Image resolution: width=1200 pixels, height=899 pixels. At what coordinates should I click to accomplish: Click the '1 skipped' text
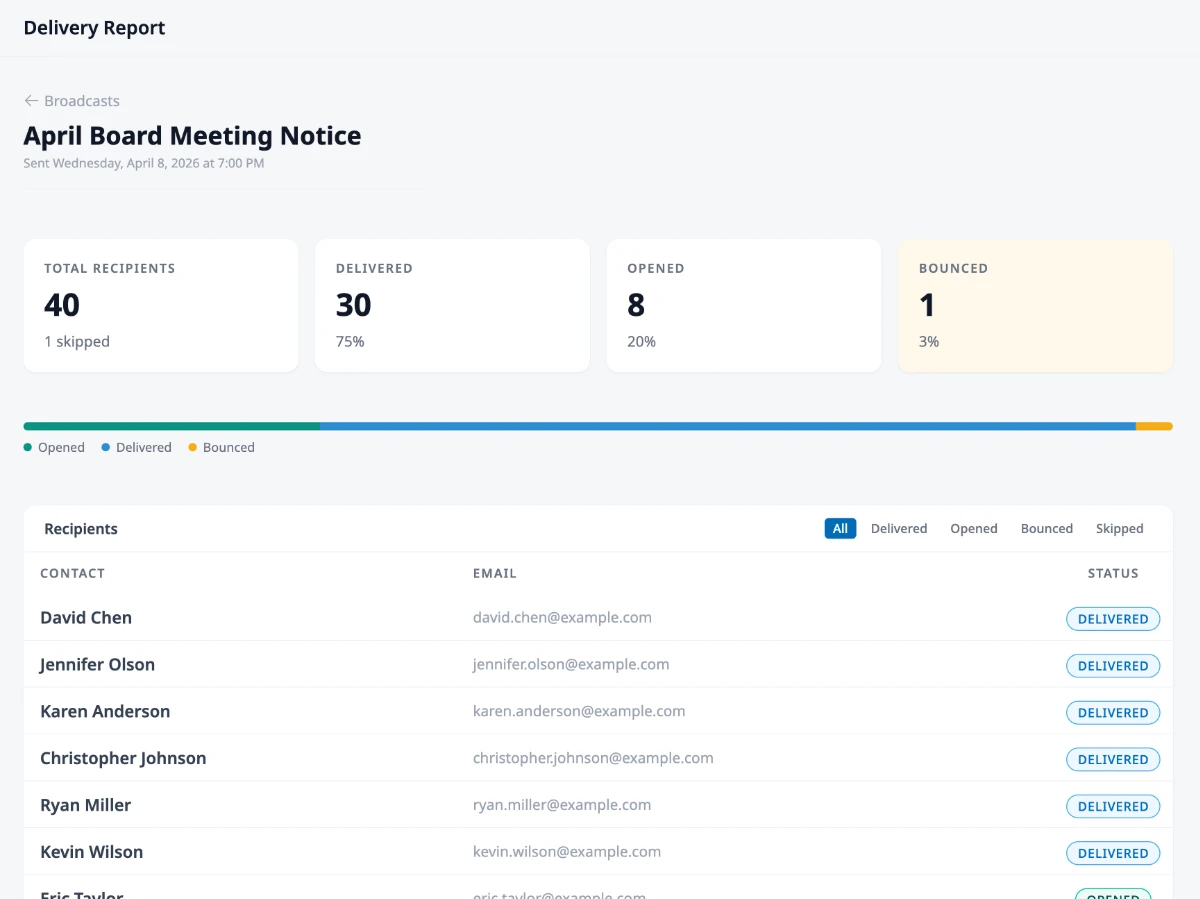(77, 341)
